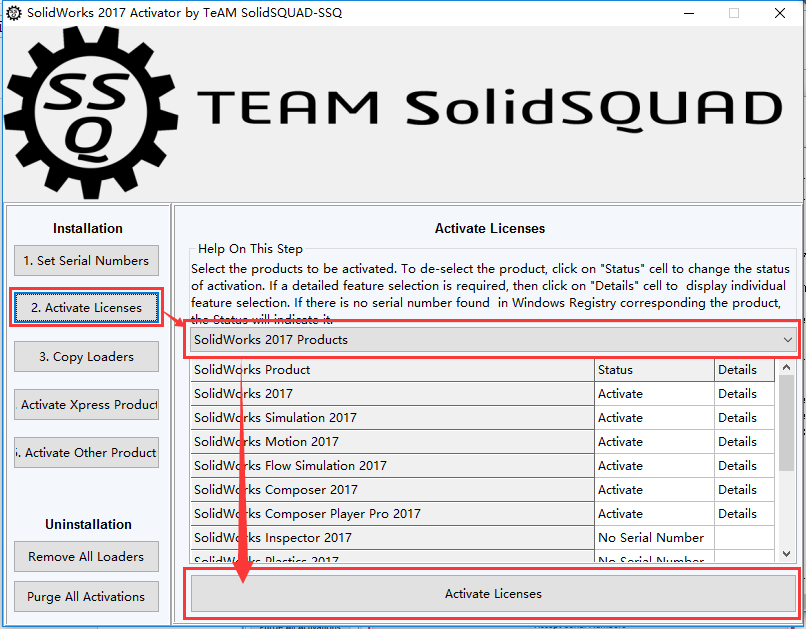Toggle Activate status for Composer Player Pro 2017
Viewport: 806px width, 629px height.
[654, 513]
